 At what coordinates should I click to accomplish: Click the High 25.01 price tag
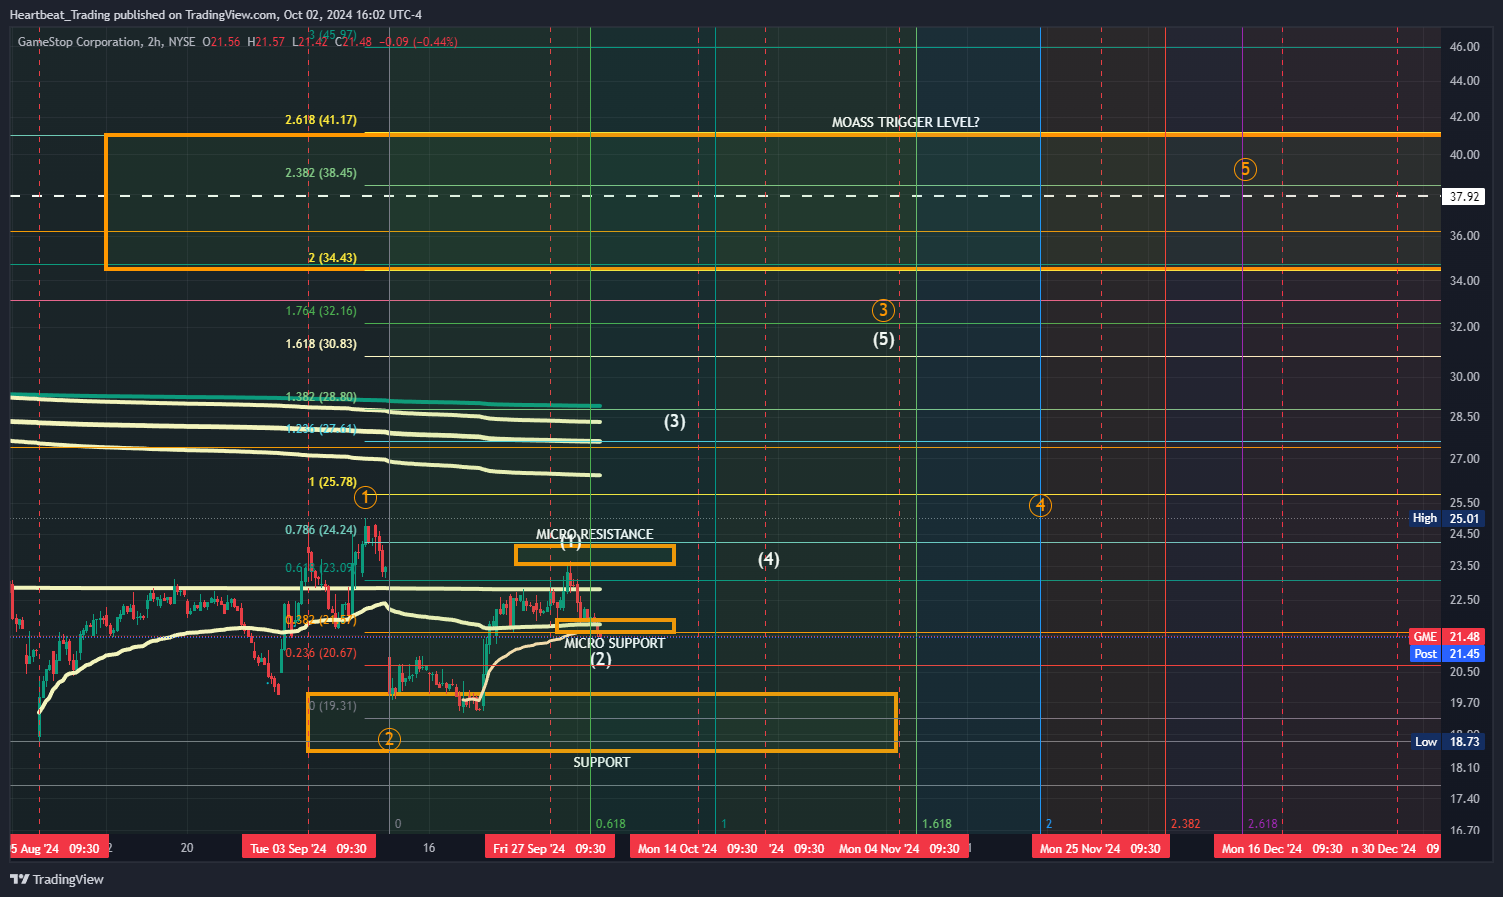pyautogui.click(x=1447, y=518)
